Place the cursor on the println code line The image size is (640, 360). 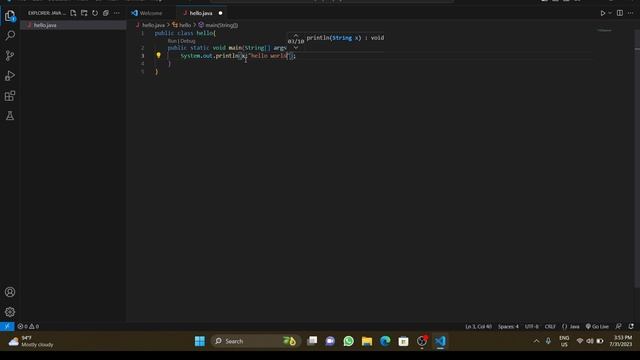[238, 56]
